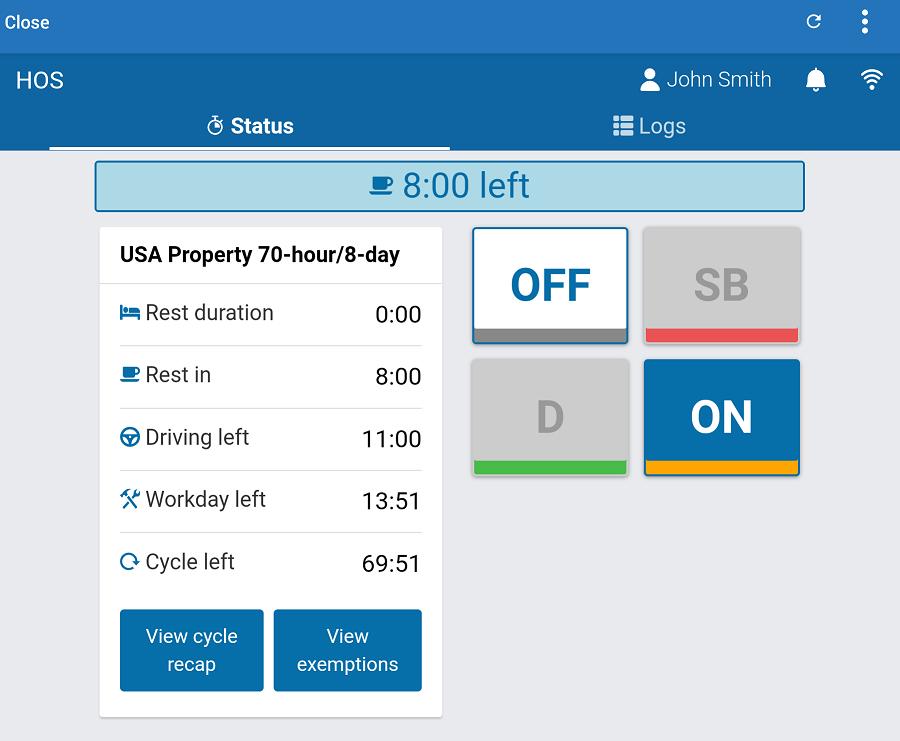Set duty status to OFF
Image resolution: width=900 pixels, height=741 pixels.
[550, 285]
